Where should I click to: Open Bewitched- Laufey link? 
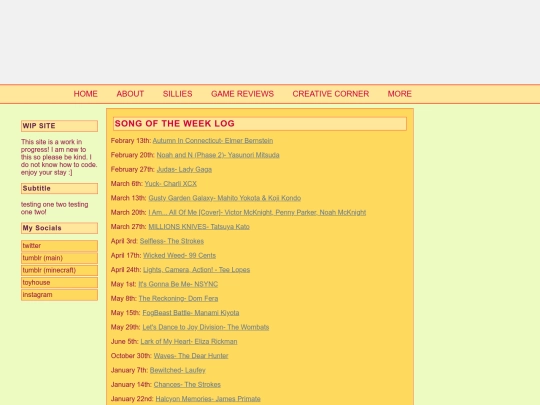[178, 371]
